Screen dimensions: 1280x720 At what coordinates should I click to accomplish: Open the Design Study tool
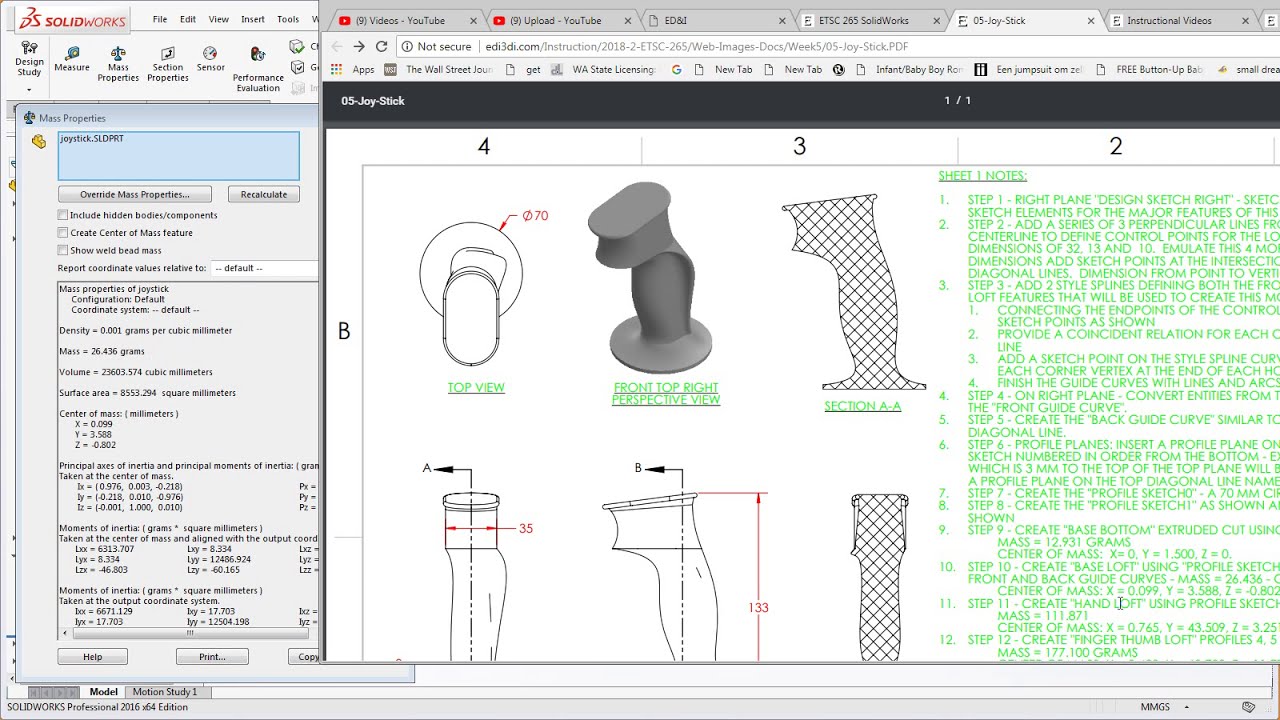29,59
